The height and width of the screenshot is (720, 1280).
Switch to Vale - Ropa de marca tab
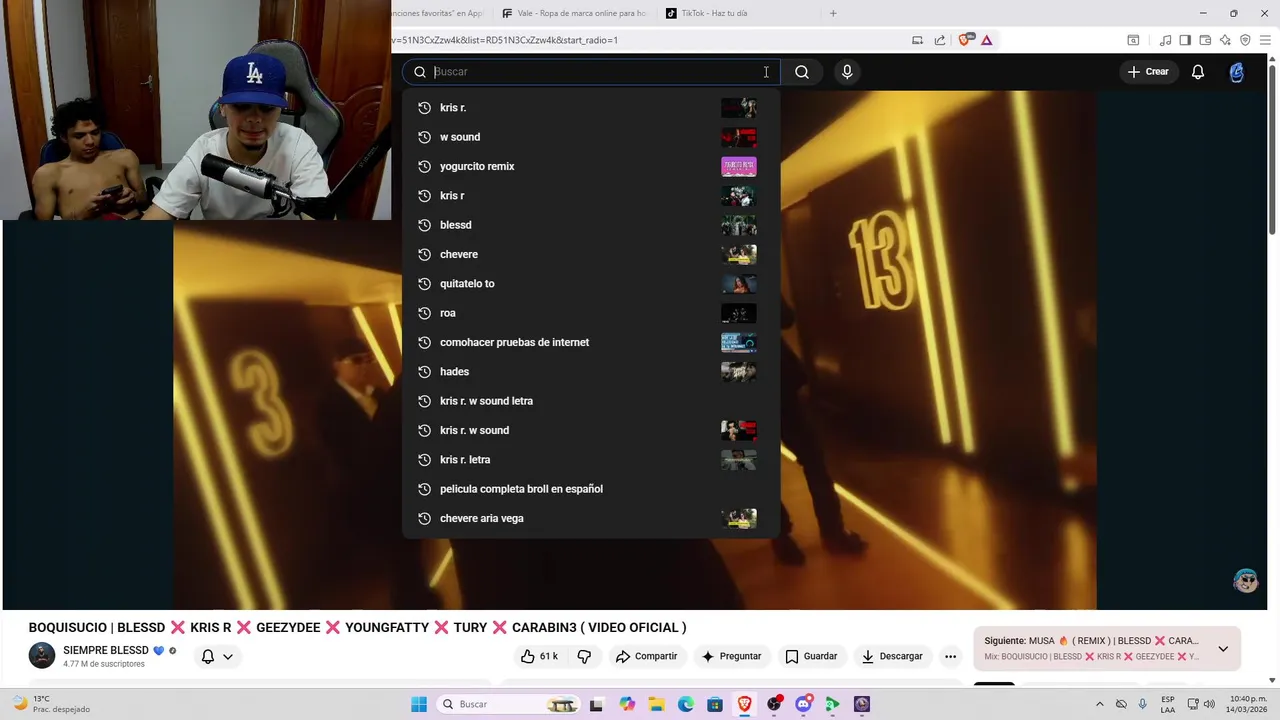[x=574, y=13]
